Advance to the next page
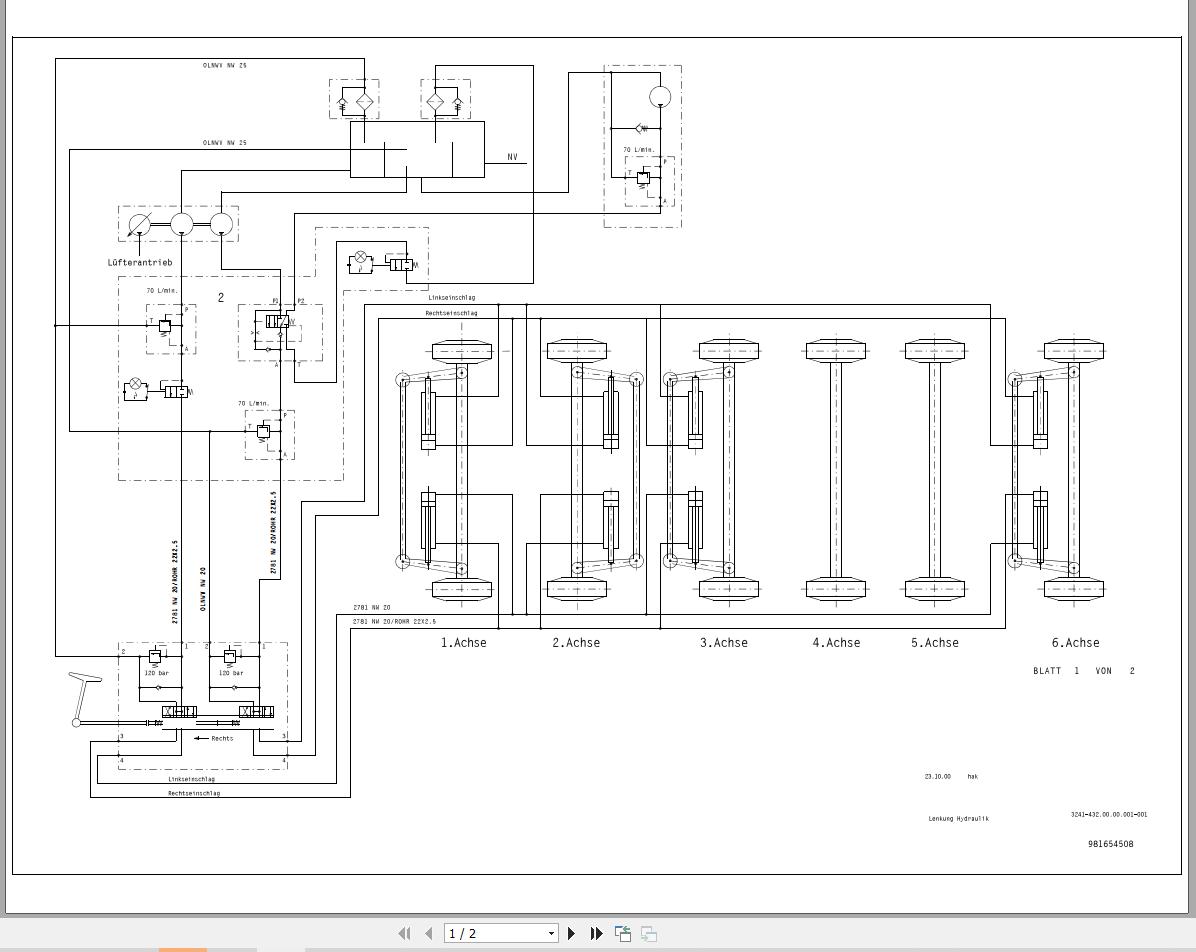 (x=572, y=933)
